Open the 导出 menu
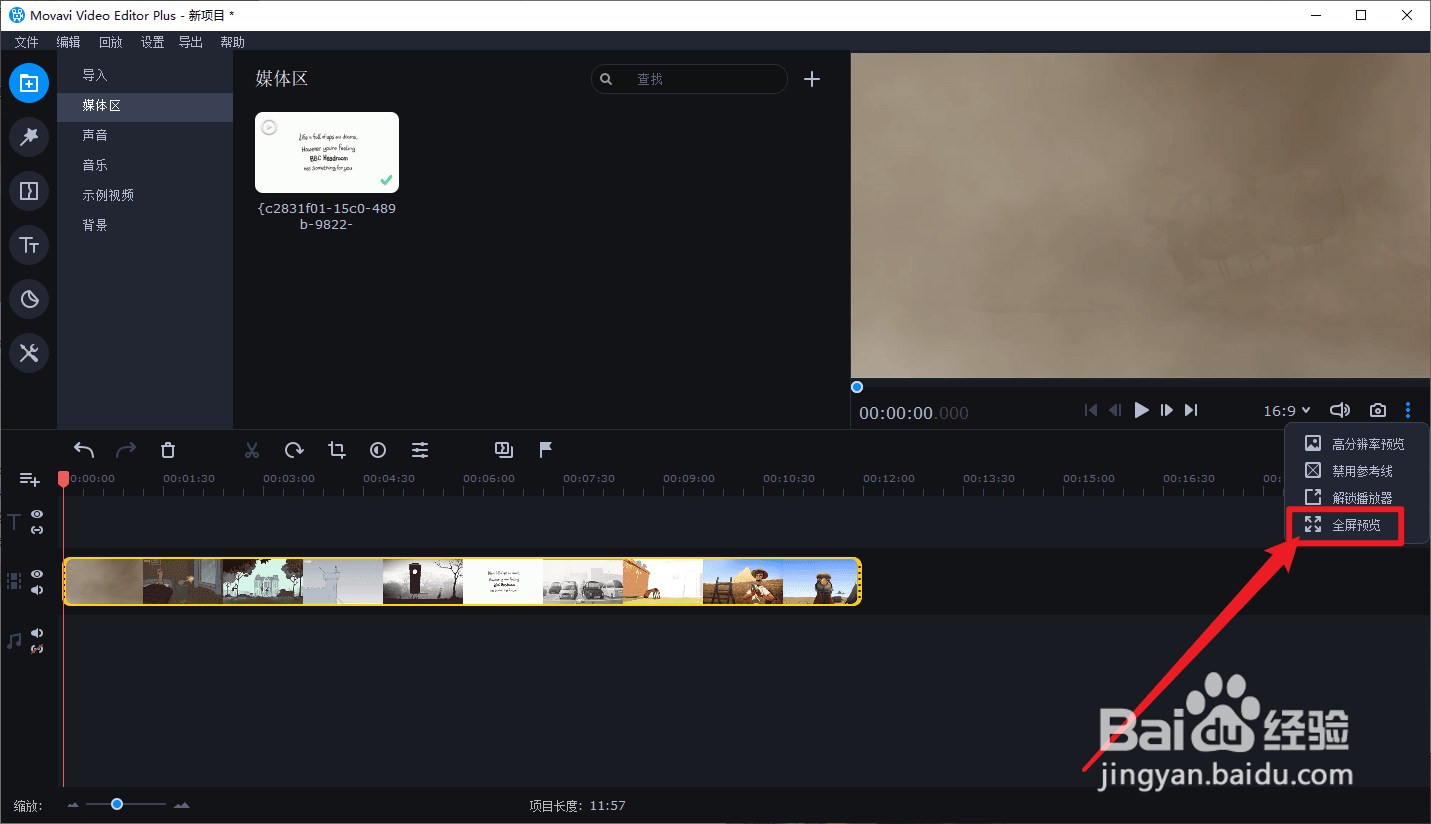The height and width of the screenshot is (824, 1431). click(190, 42)
